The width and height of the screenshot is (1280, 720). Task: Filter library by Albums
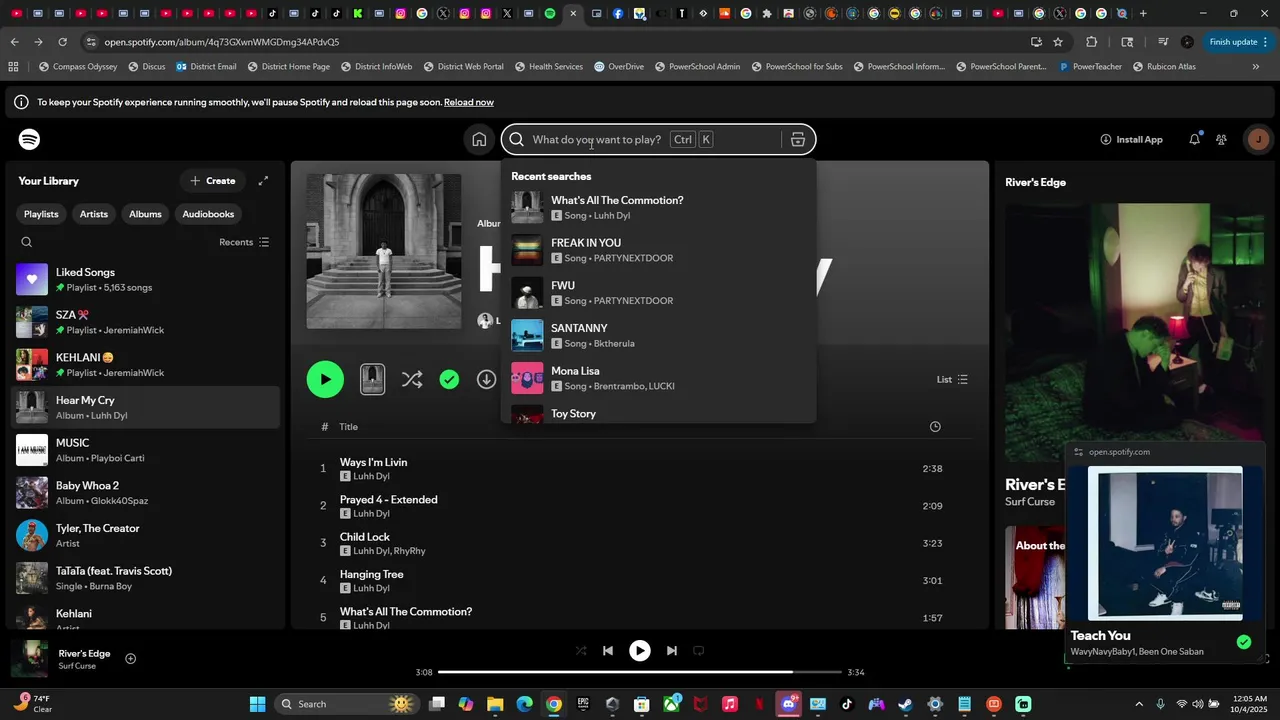click(x=145, y=214)
